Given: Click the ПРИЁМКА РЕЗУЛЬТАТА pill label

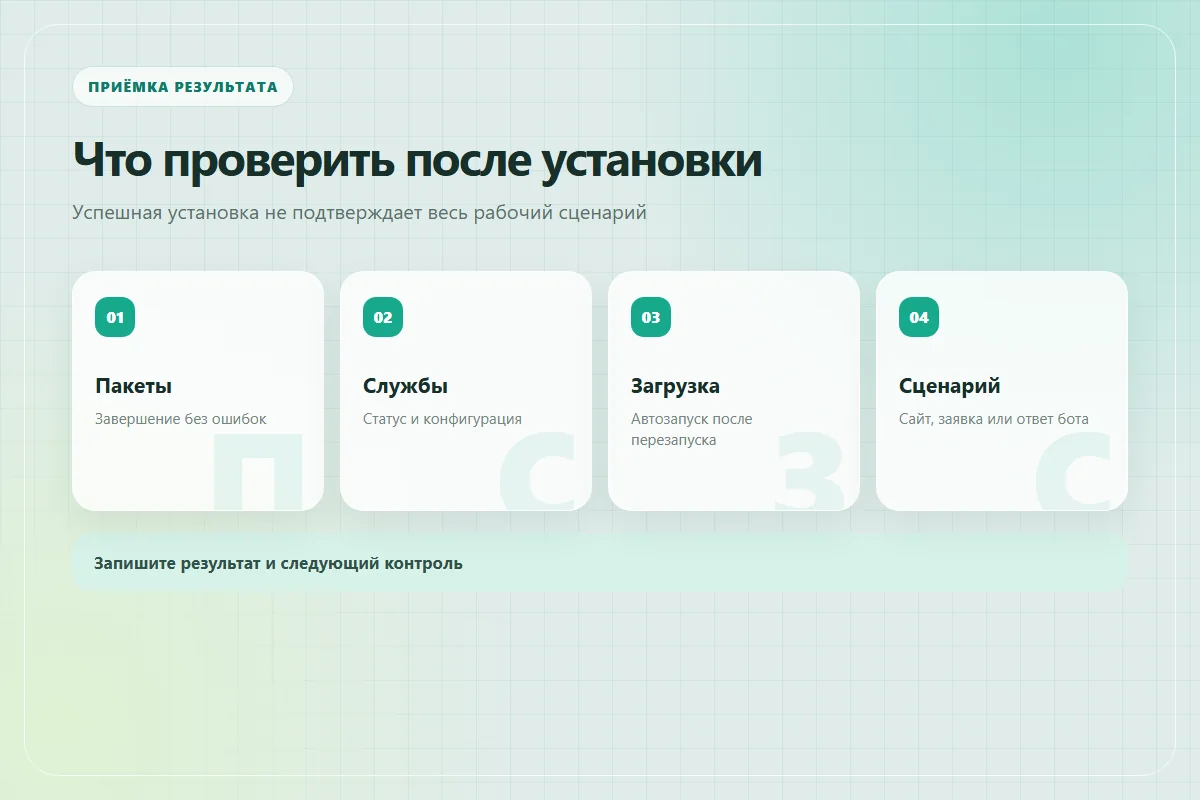Looking at the screenshot, I should [x=183, y=87].
